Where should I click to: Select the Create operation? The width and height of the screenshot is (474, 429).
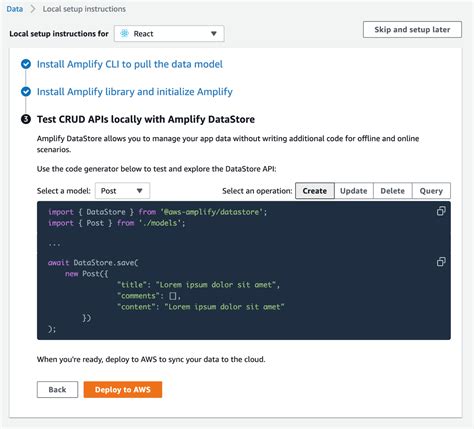[x=315, y=191]
